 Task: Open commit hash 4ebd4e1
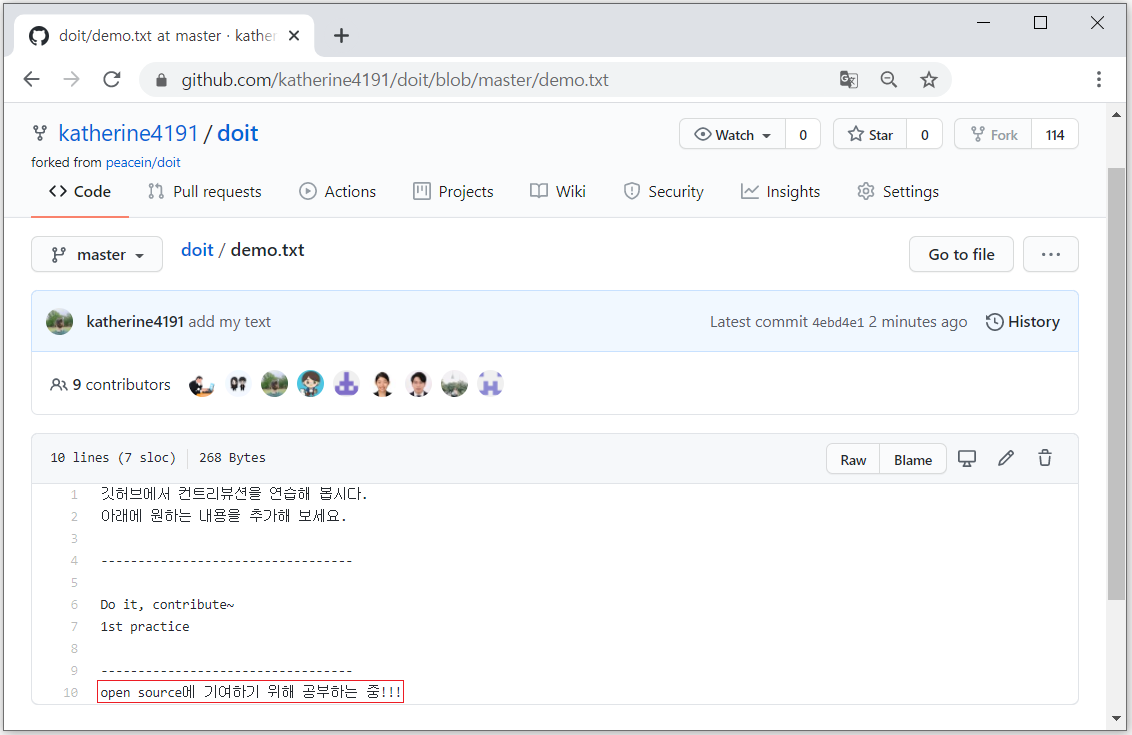point(838,323)
